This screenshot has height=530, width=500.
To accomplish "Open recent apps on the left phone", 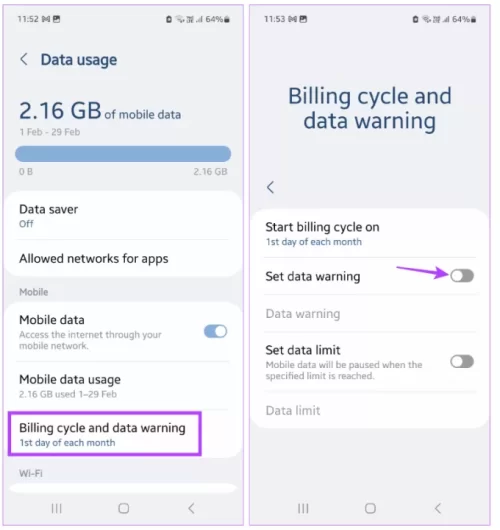I will [x=56, y=508].
